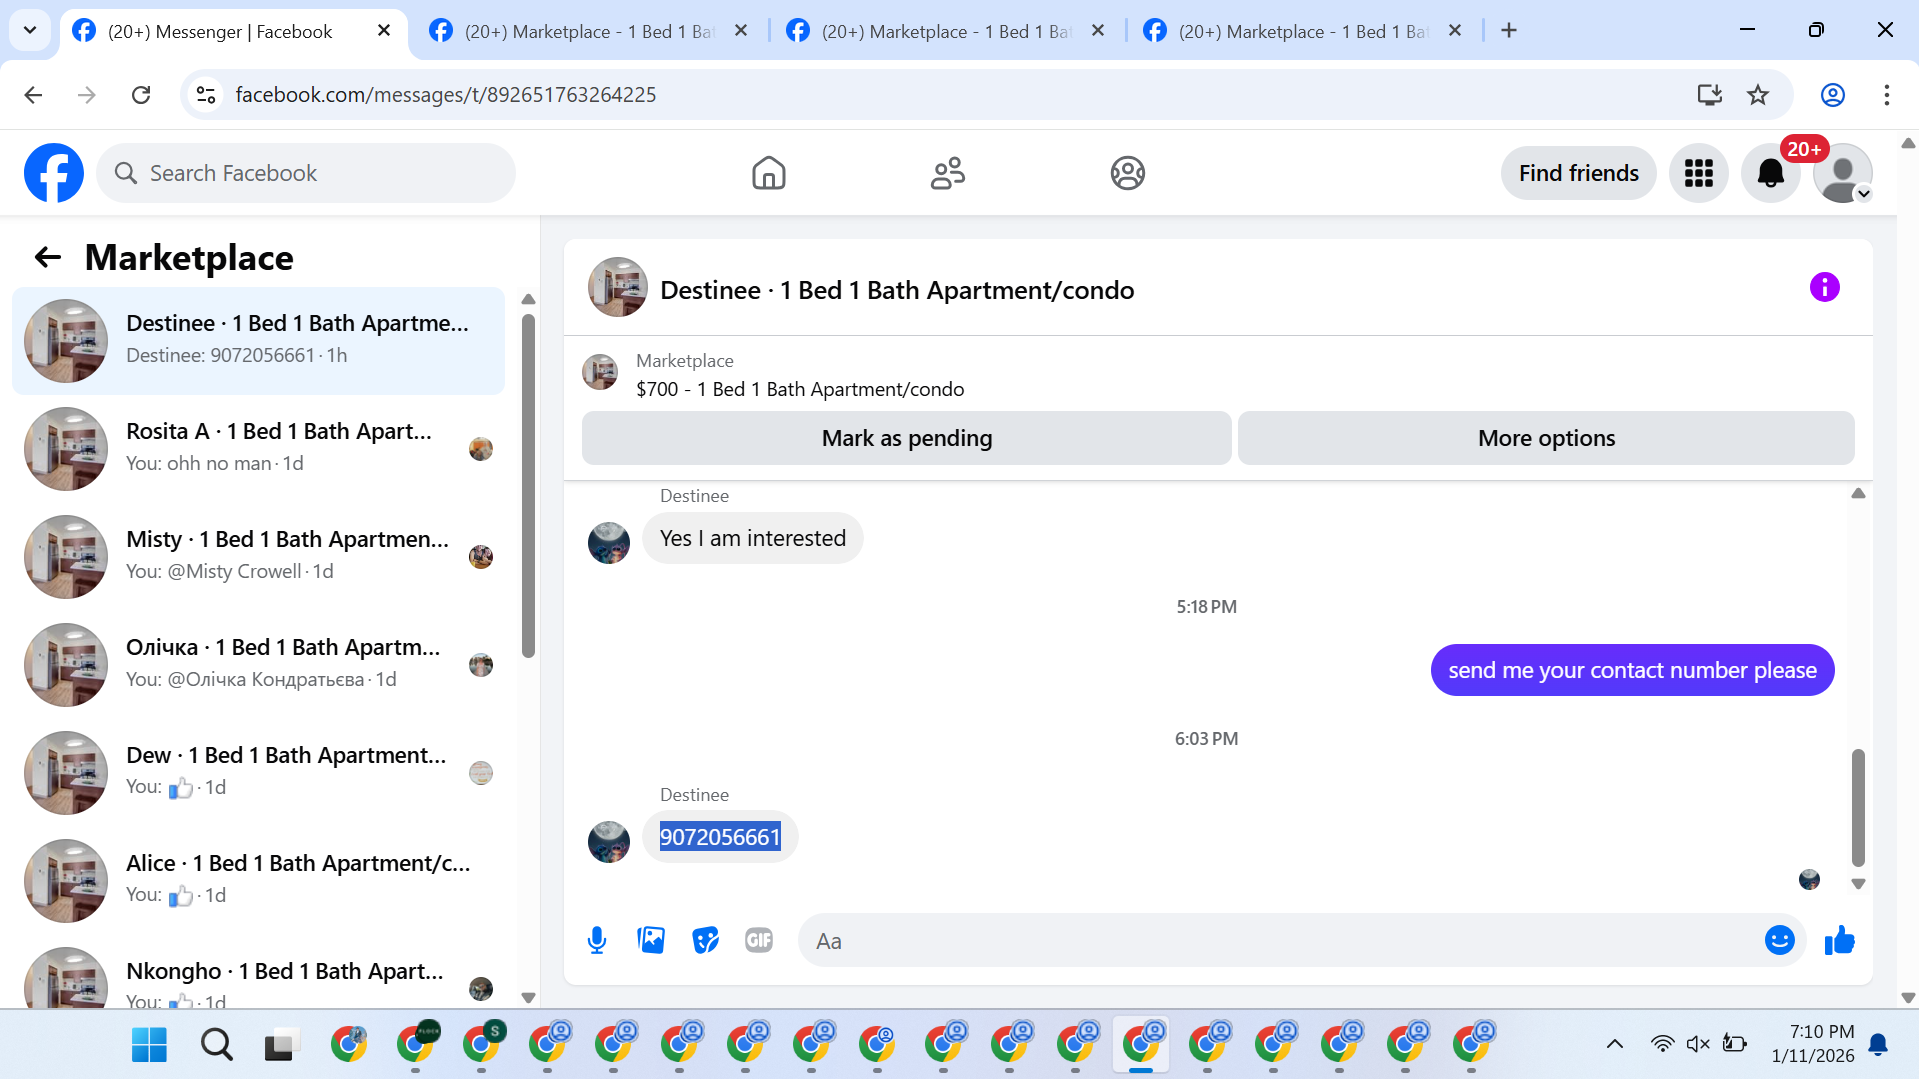Screen dimensions: 1919x1079
Task: Expand the tab search dropdown
Action: pyautogui.click(x=30, y=31)
